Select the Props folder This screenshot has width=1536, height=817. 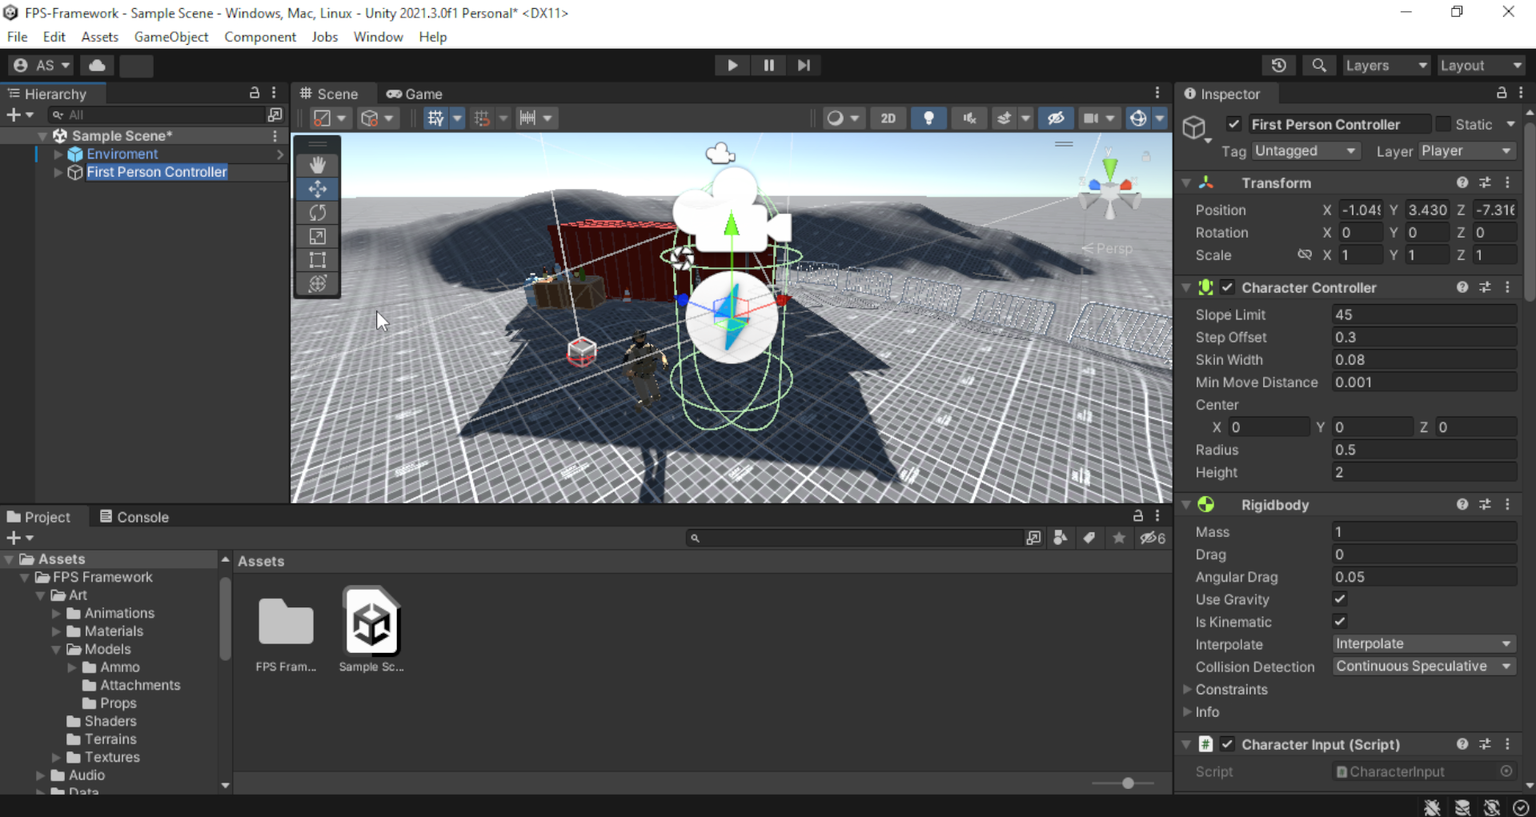pos(118,703)
